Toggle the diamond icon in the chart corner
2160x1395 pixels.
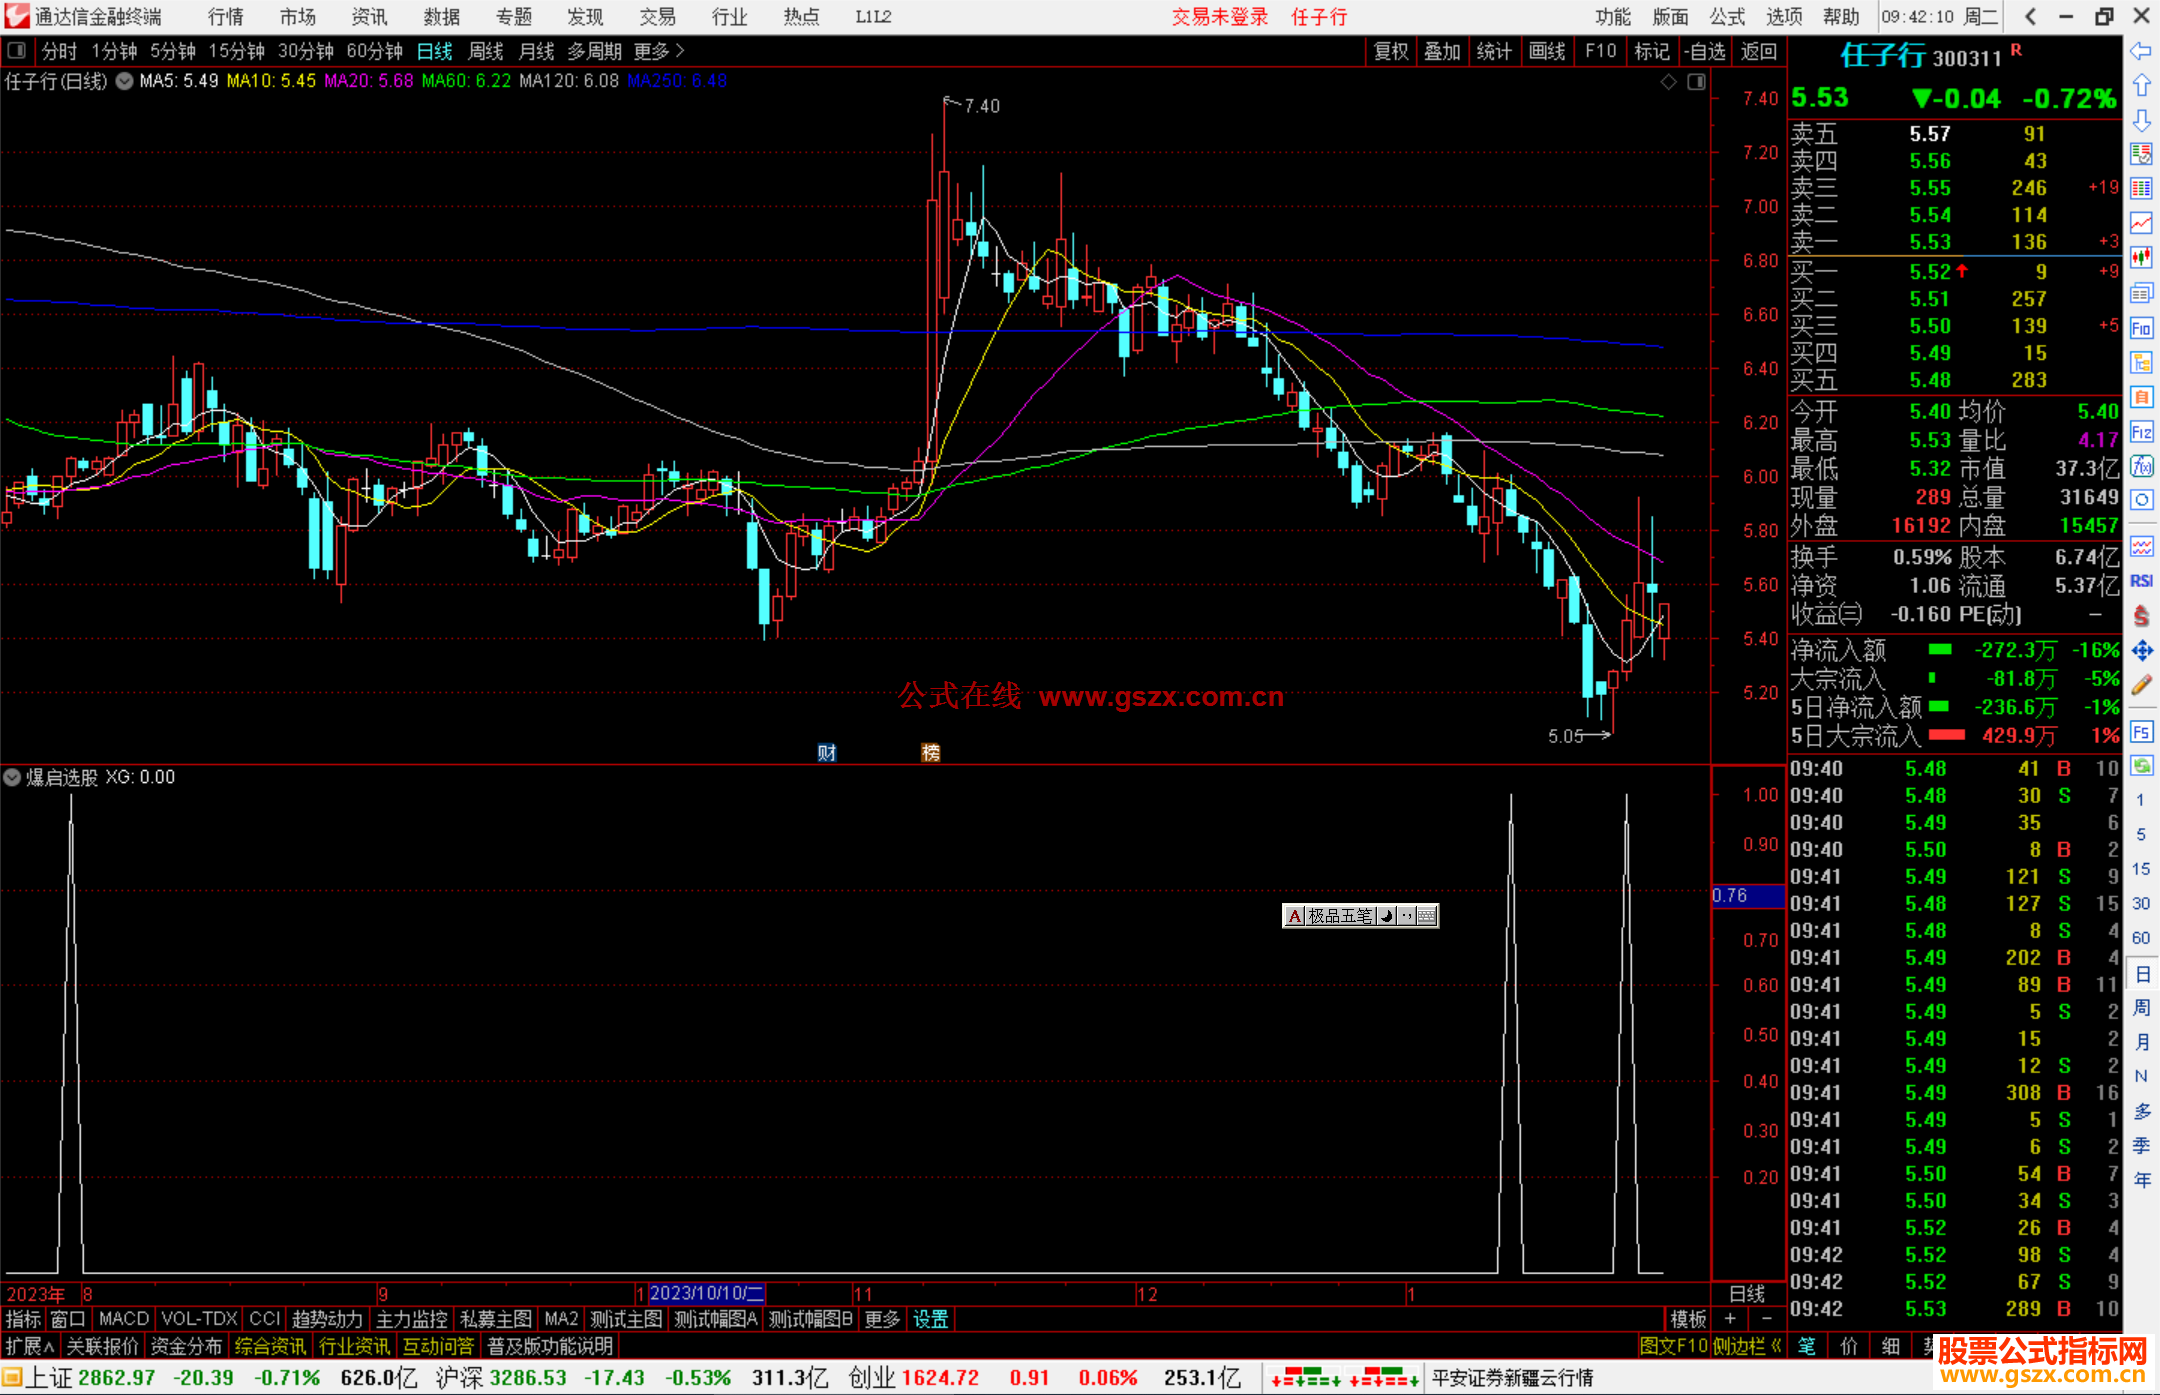click(x=1668, y=82)
